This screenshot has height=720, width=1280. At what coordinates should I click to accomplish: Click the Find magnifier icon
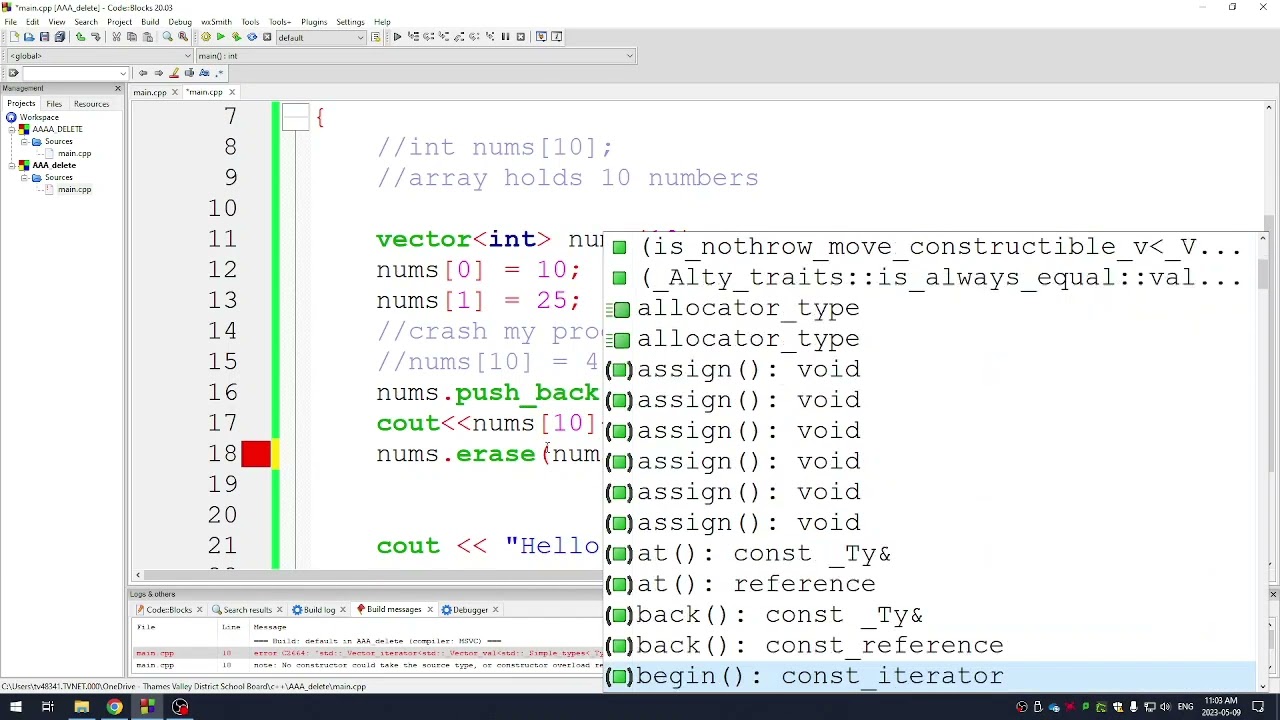[167, 37]
